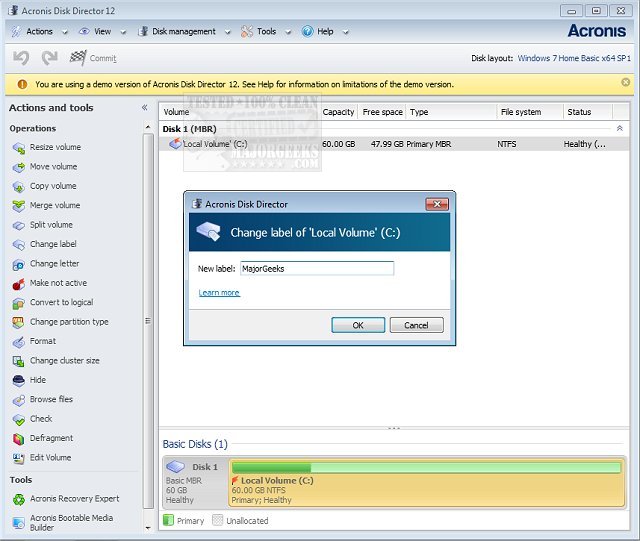Open the Actions menu
The image size is (640, 541).
[40, 31]
